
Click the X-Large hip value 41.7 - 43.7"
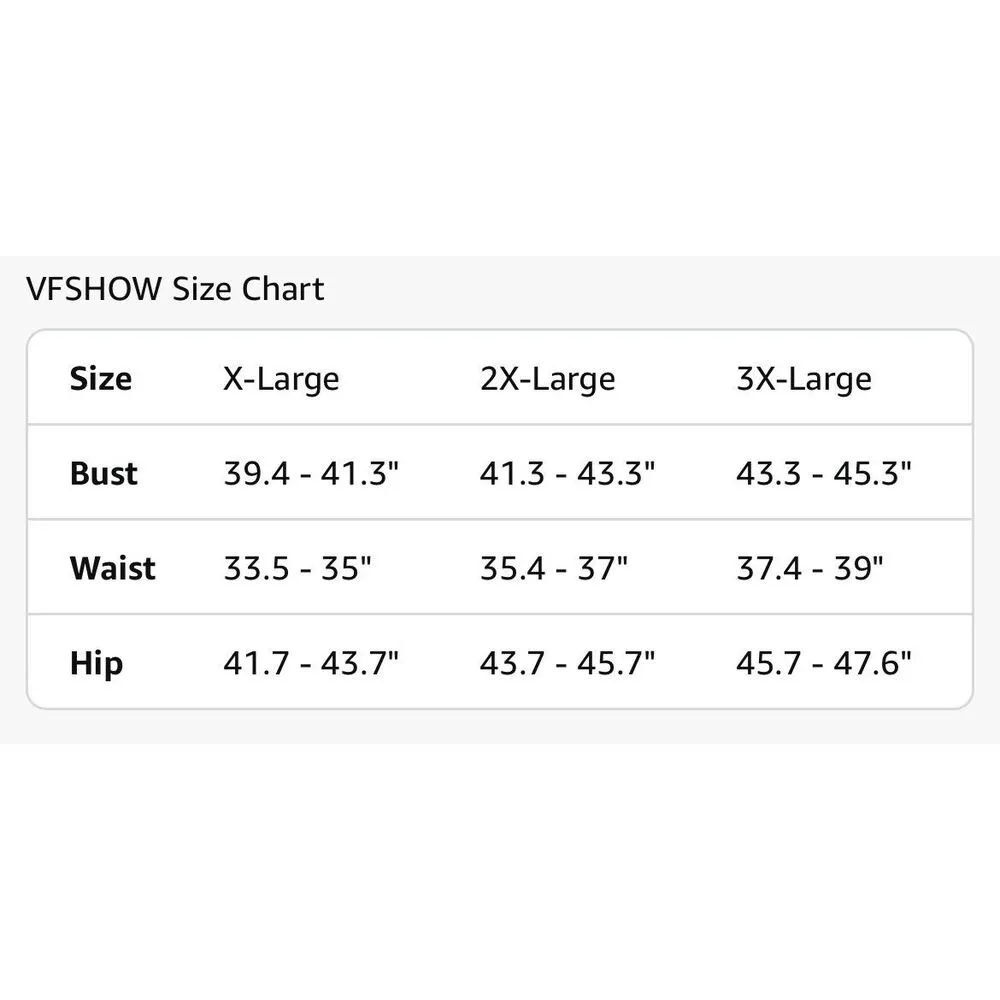(311, 663)
